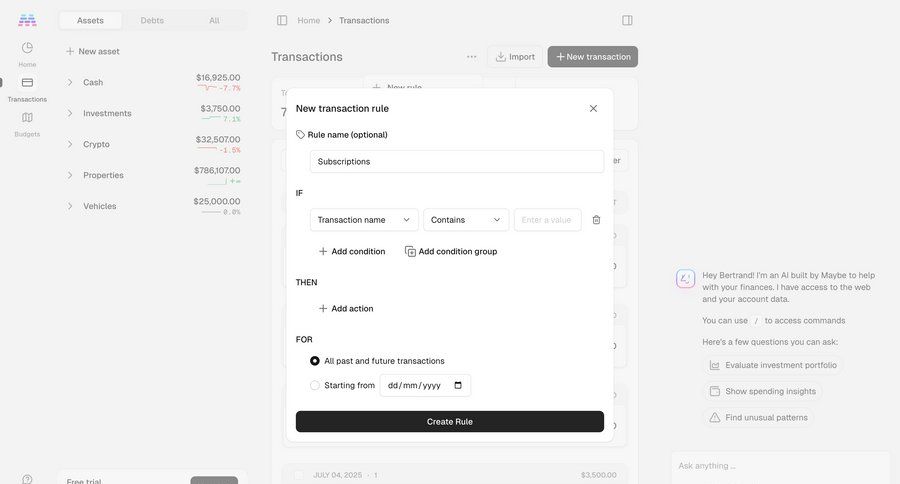Close the New transaction rule dialog
The image size is (900, 484).
click(x=593, y=109)
